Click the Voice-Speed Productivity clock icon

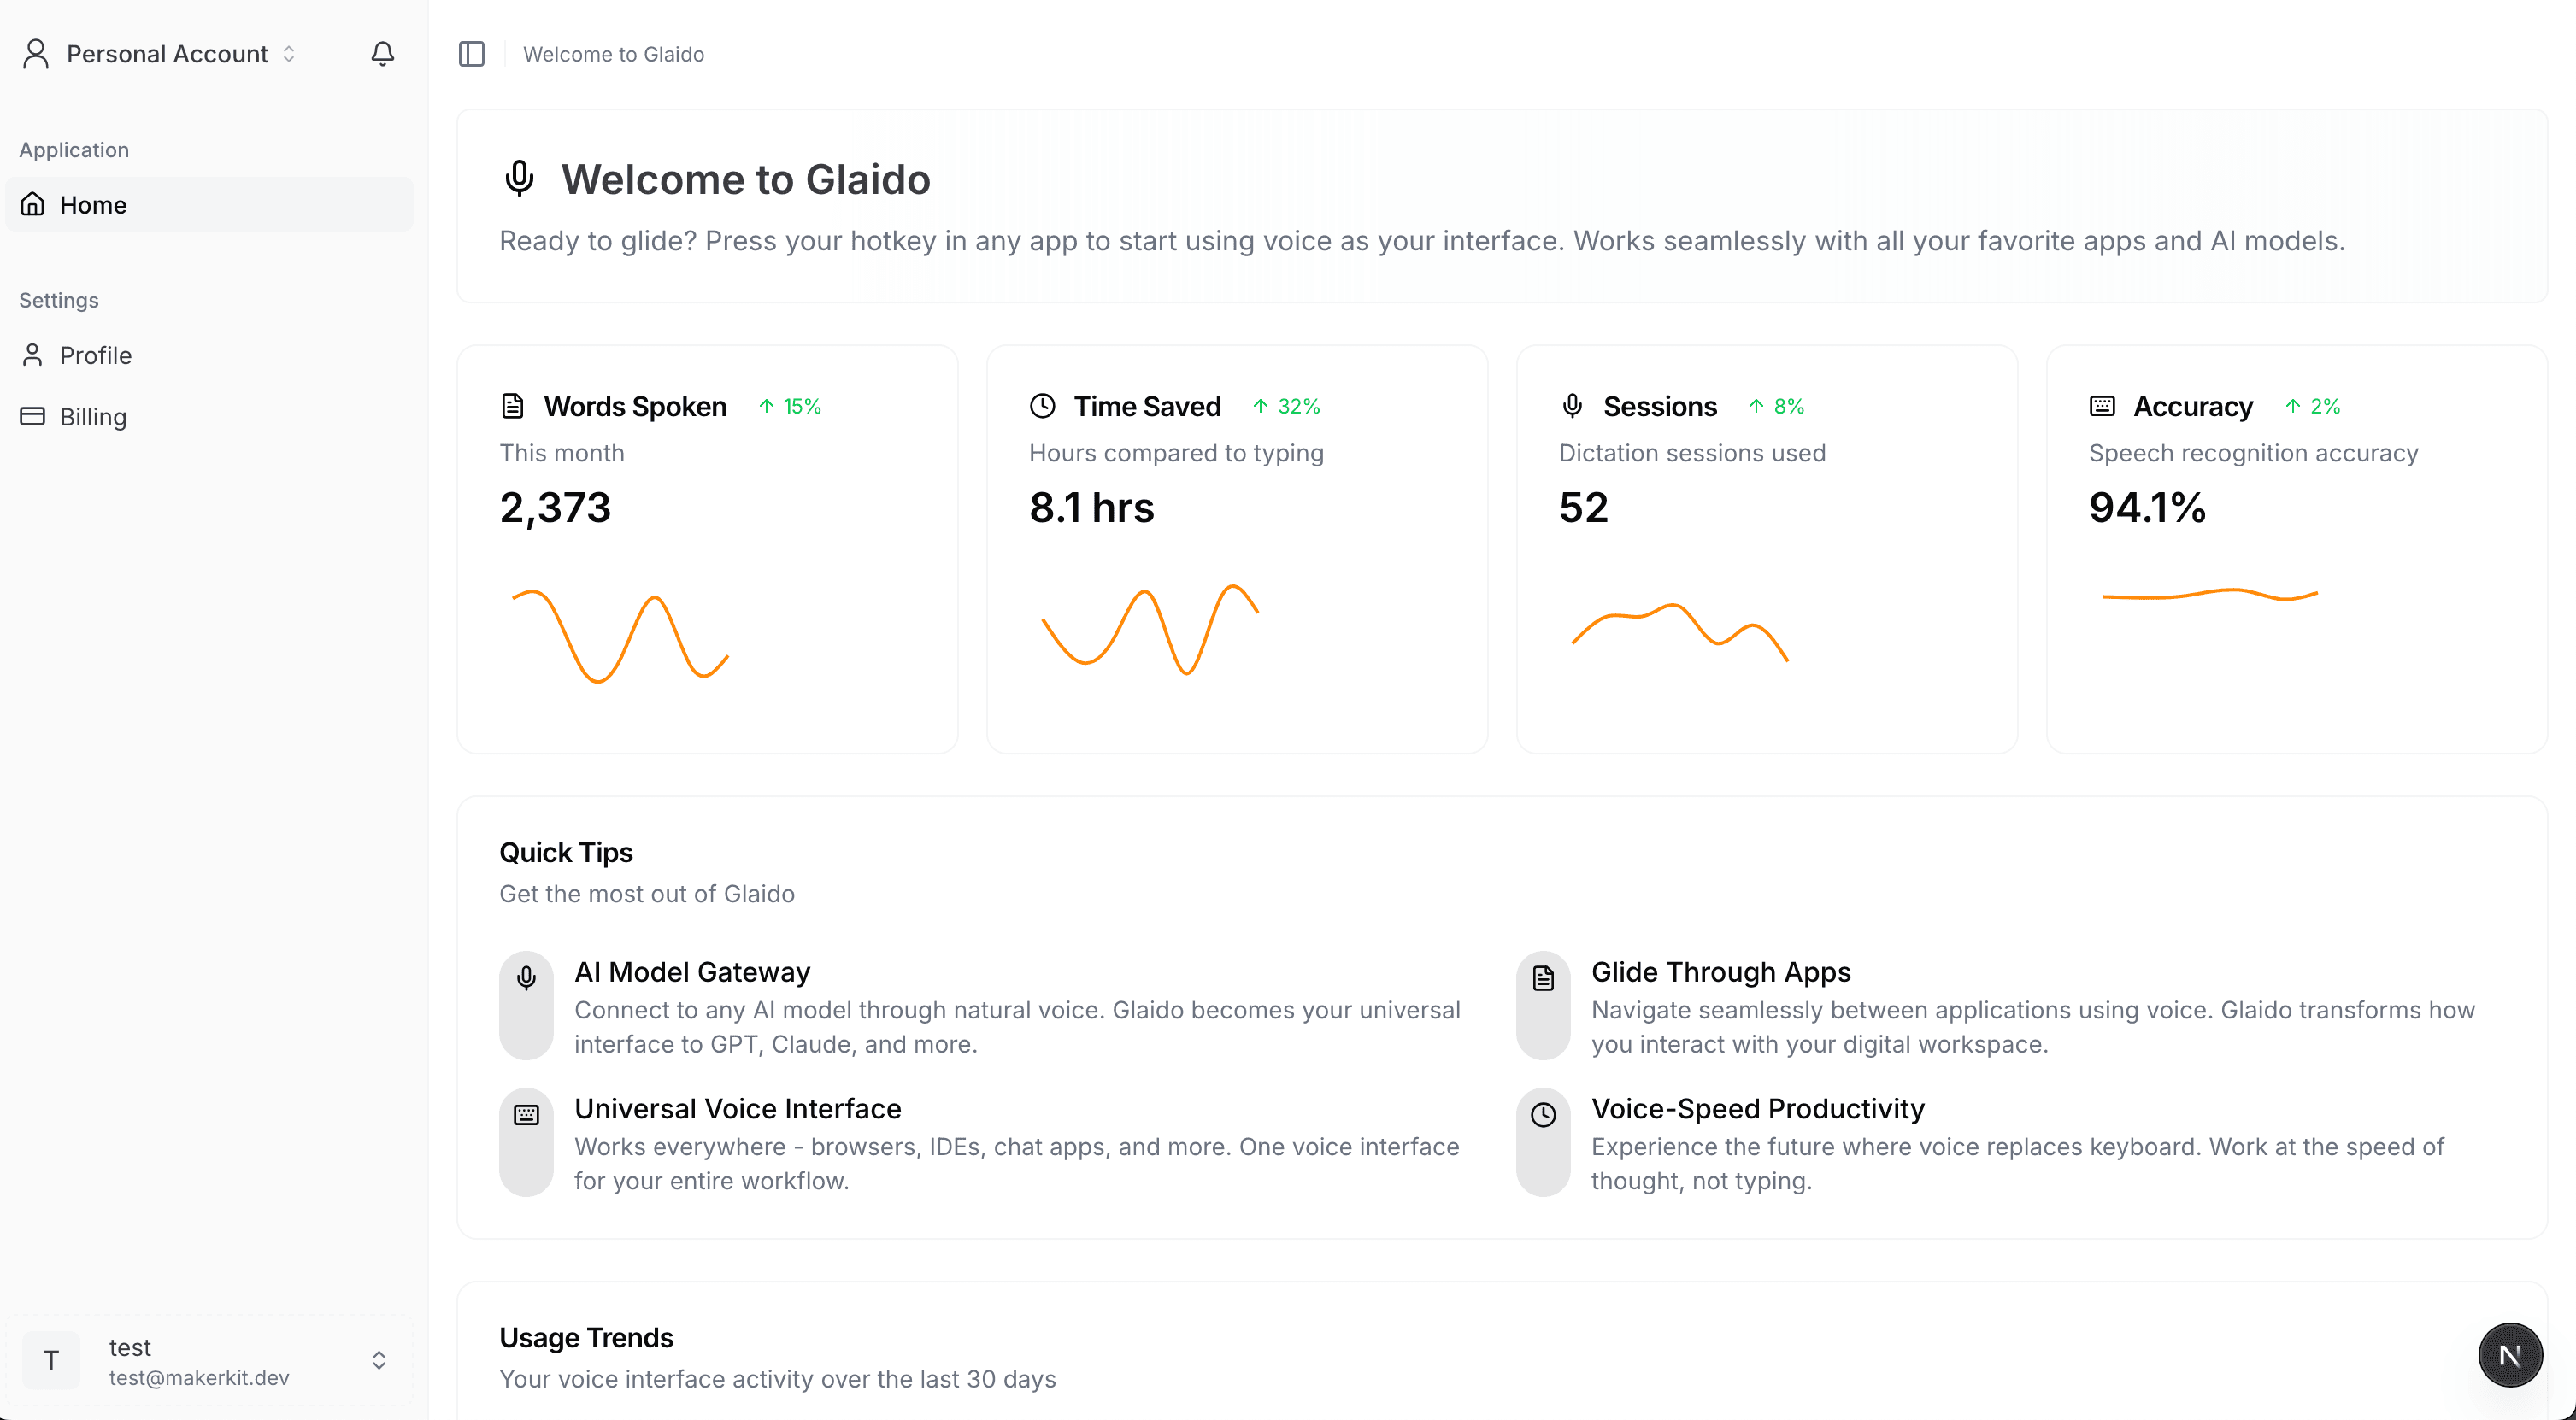(x=1543, y=1115)
